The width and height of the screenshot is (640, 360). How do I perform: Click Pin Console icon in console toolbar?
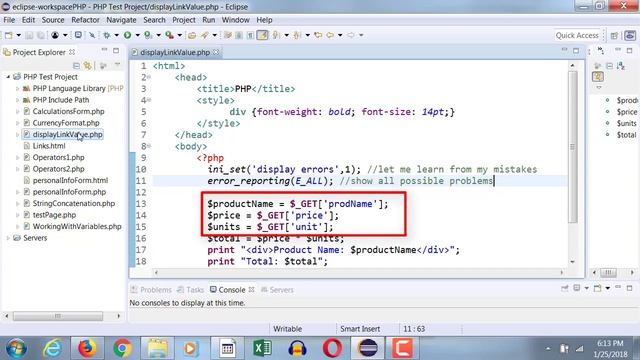coord(564,288)
